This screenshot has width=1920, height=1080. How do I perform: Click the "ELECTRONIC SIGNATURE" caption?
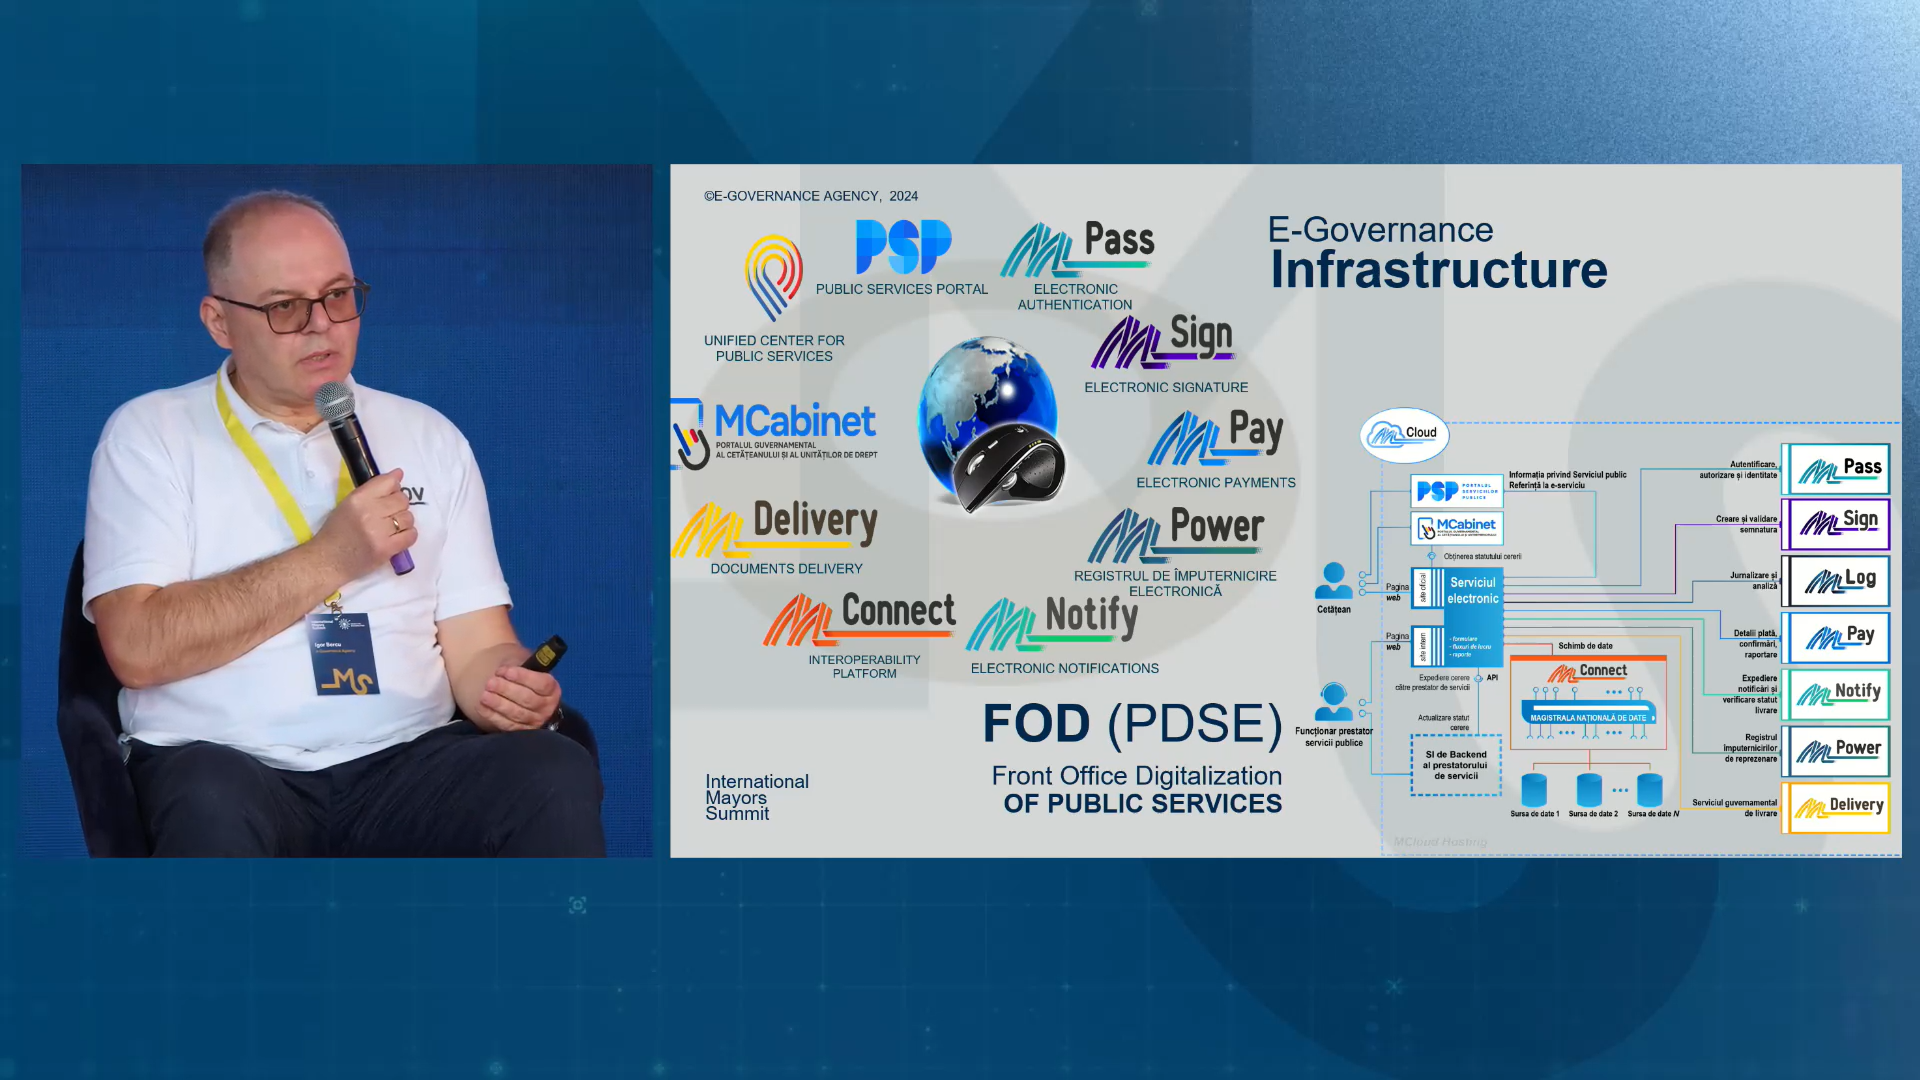(x=1166, y=387)
